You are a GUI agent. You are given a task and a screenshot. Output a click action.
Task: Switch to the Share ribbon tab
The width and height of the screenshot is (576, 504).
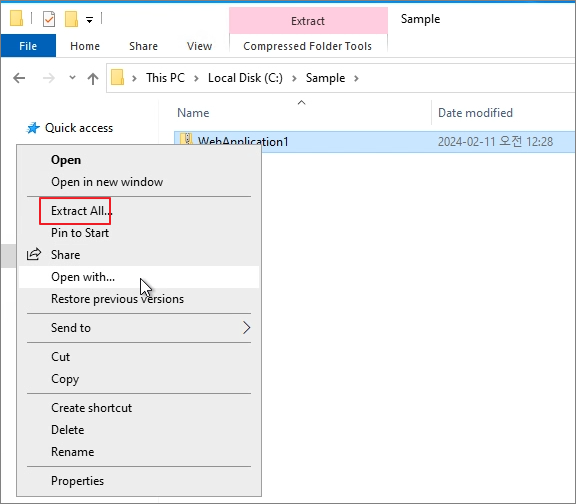coord(143,46)
